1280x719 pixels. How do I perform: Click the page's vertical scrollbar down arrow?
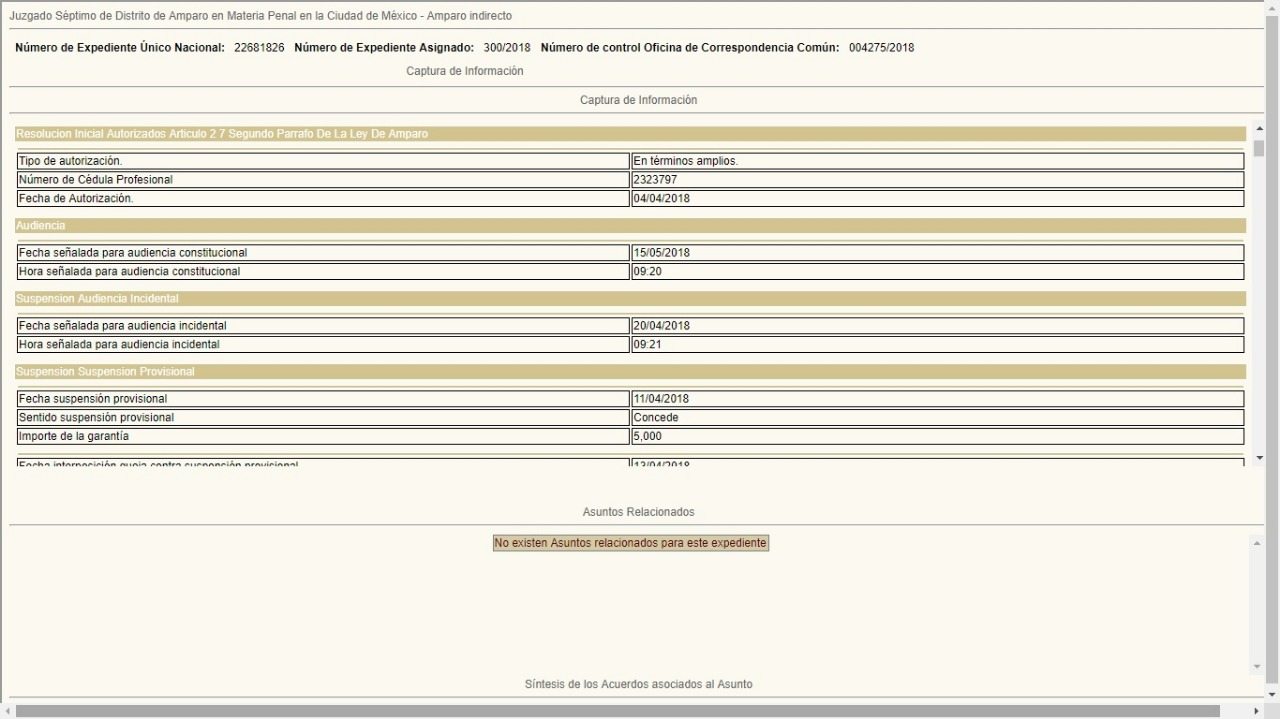click(1272, 694)
